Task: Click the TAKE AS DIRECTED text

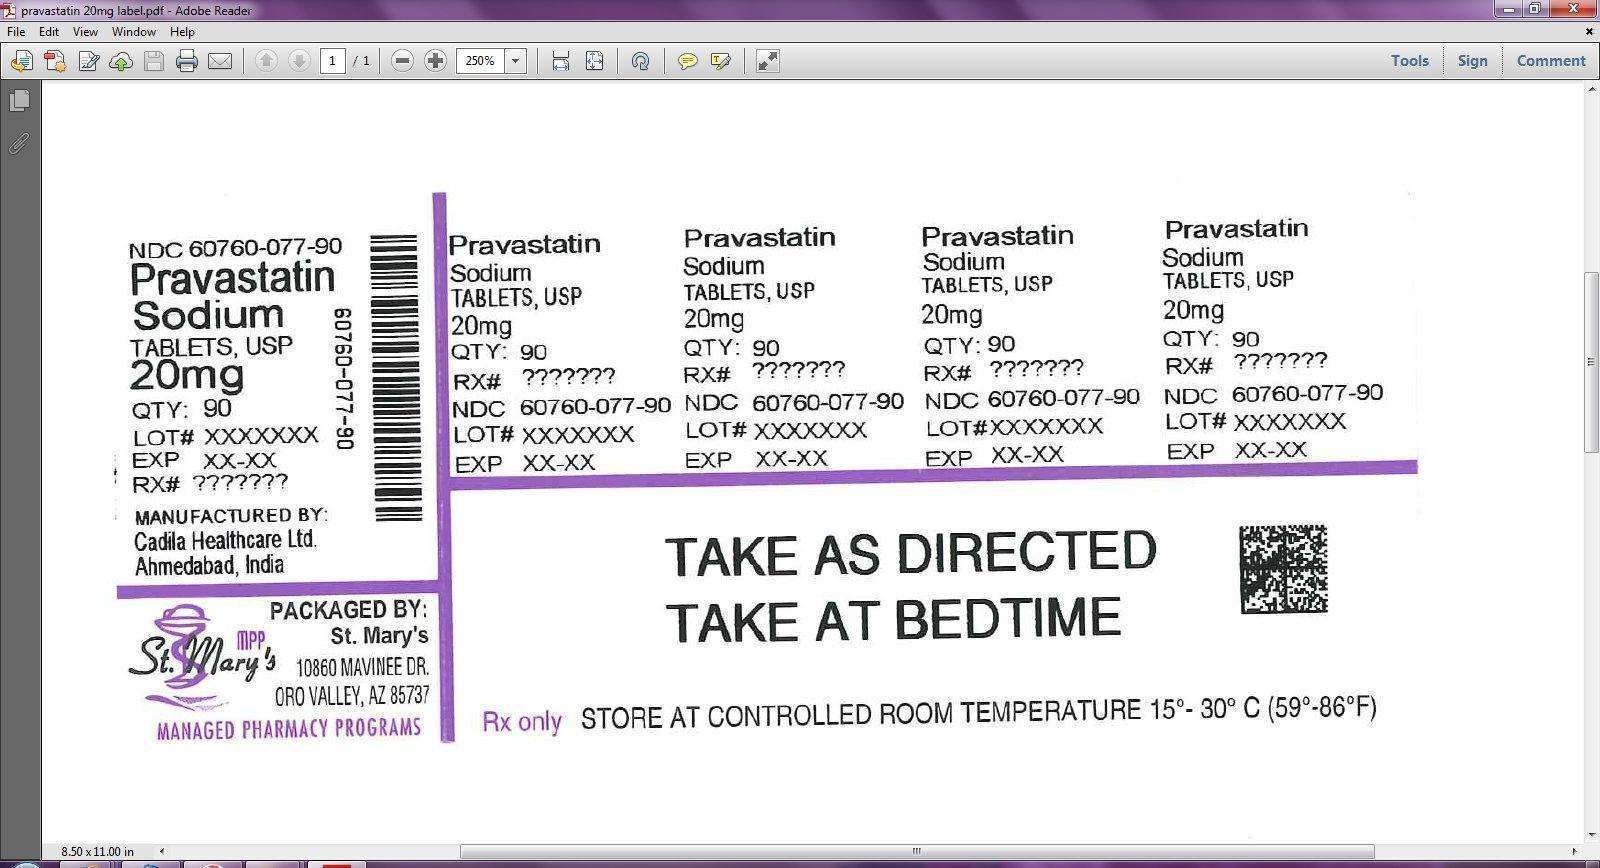Action: 911,554
